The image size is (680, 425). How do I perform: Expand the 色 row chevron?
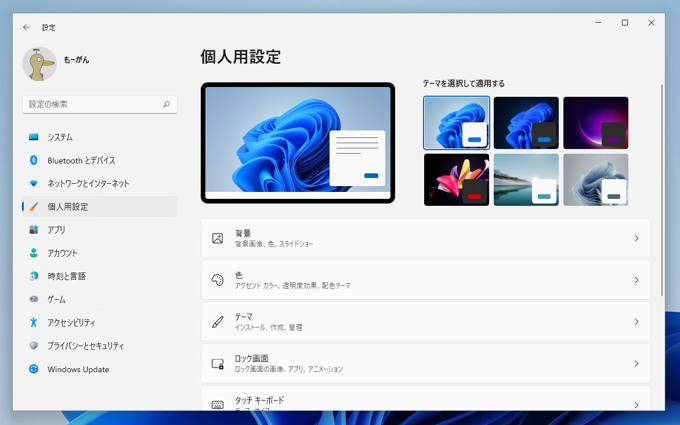636,280
